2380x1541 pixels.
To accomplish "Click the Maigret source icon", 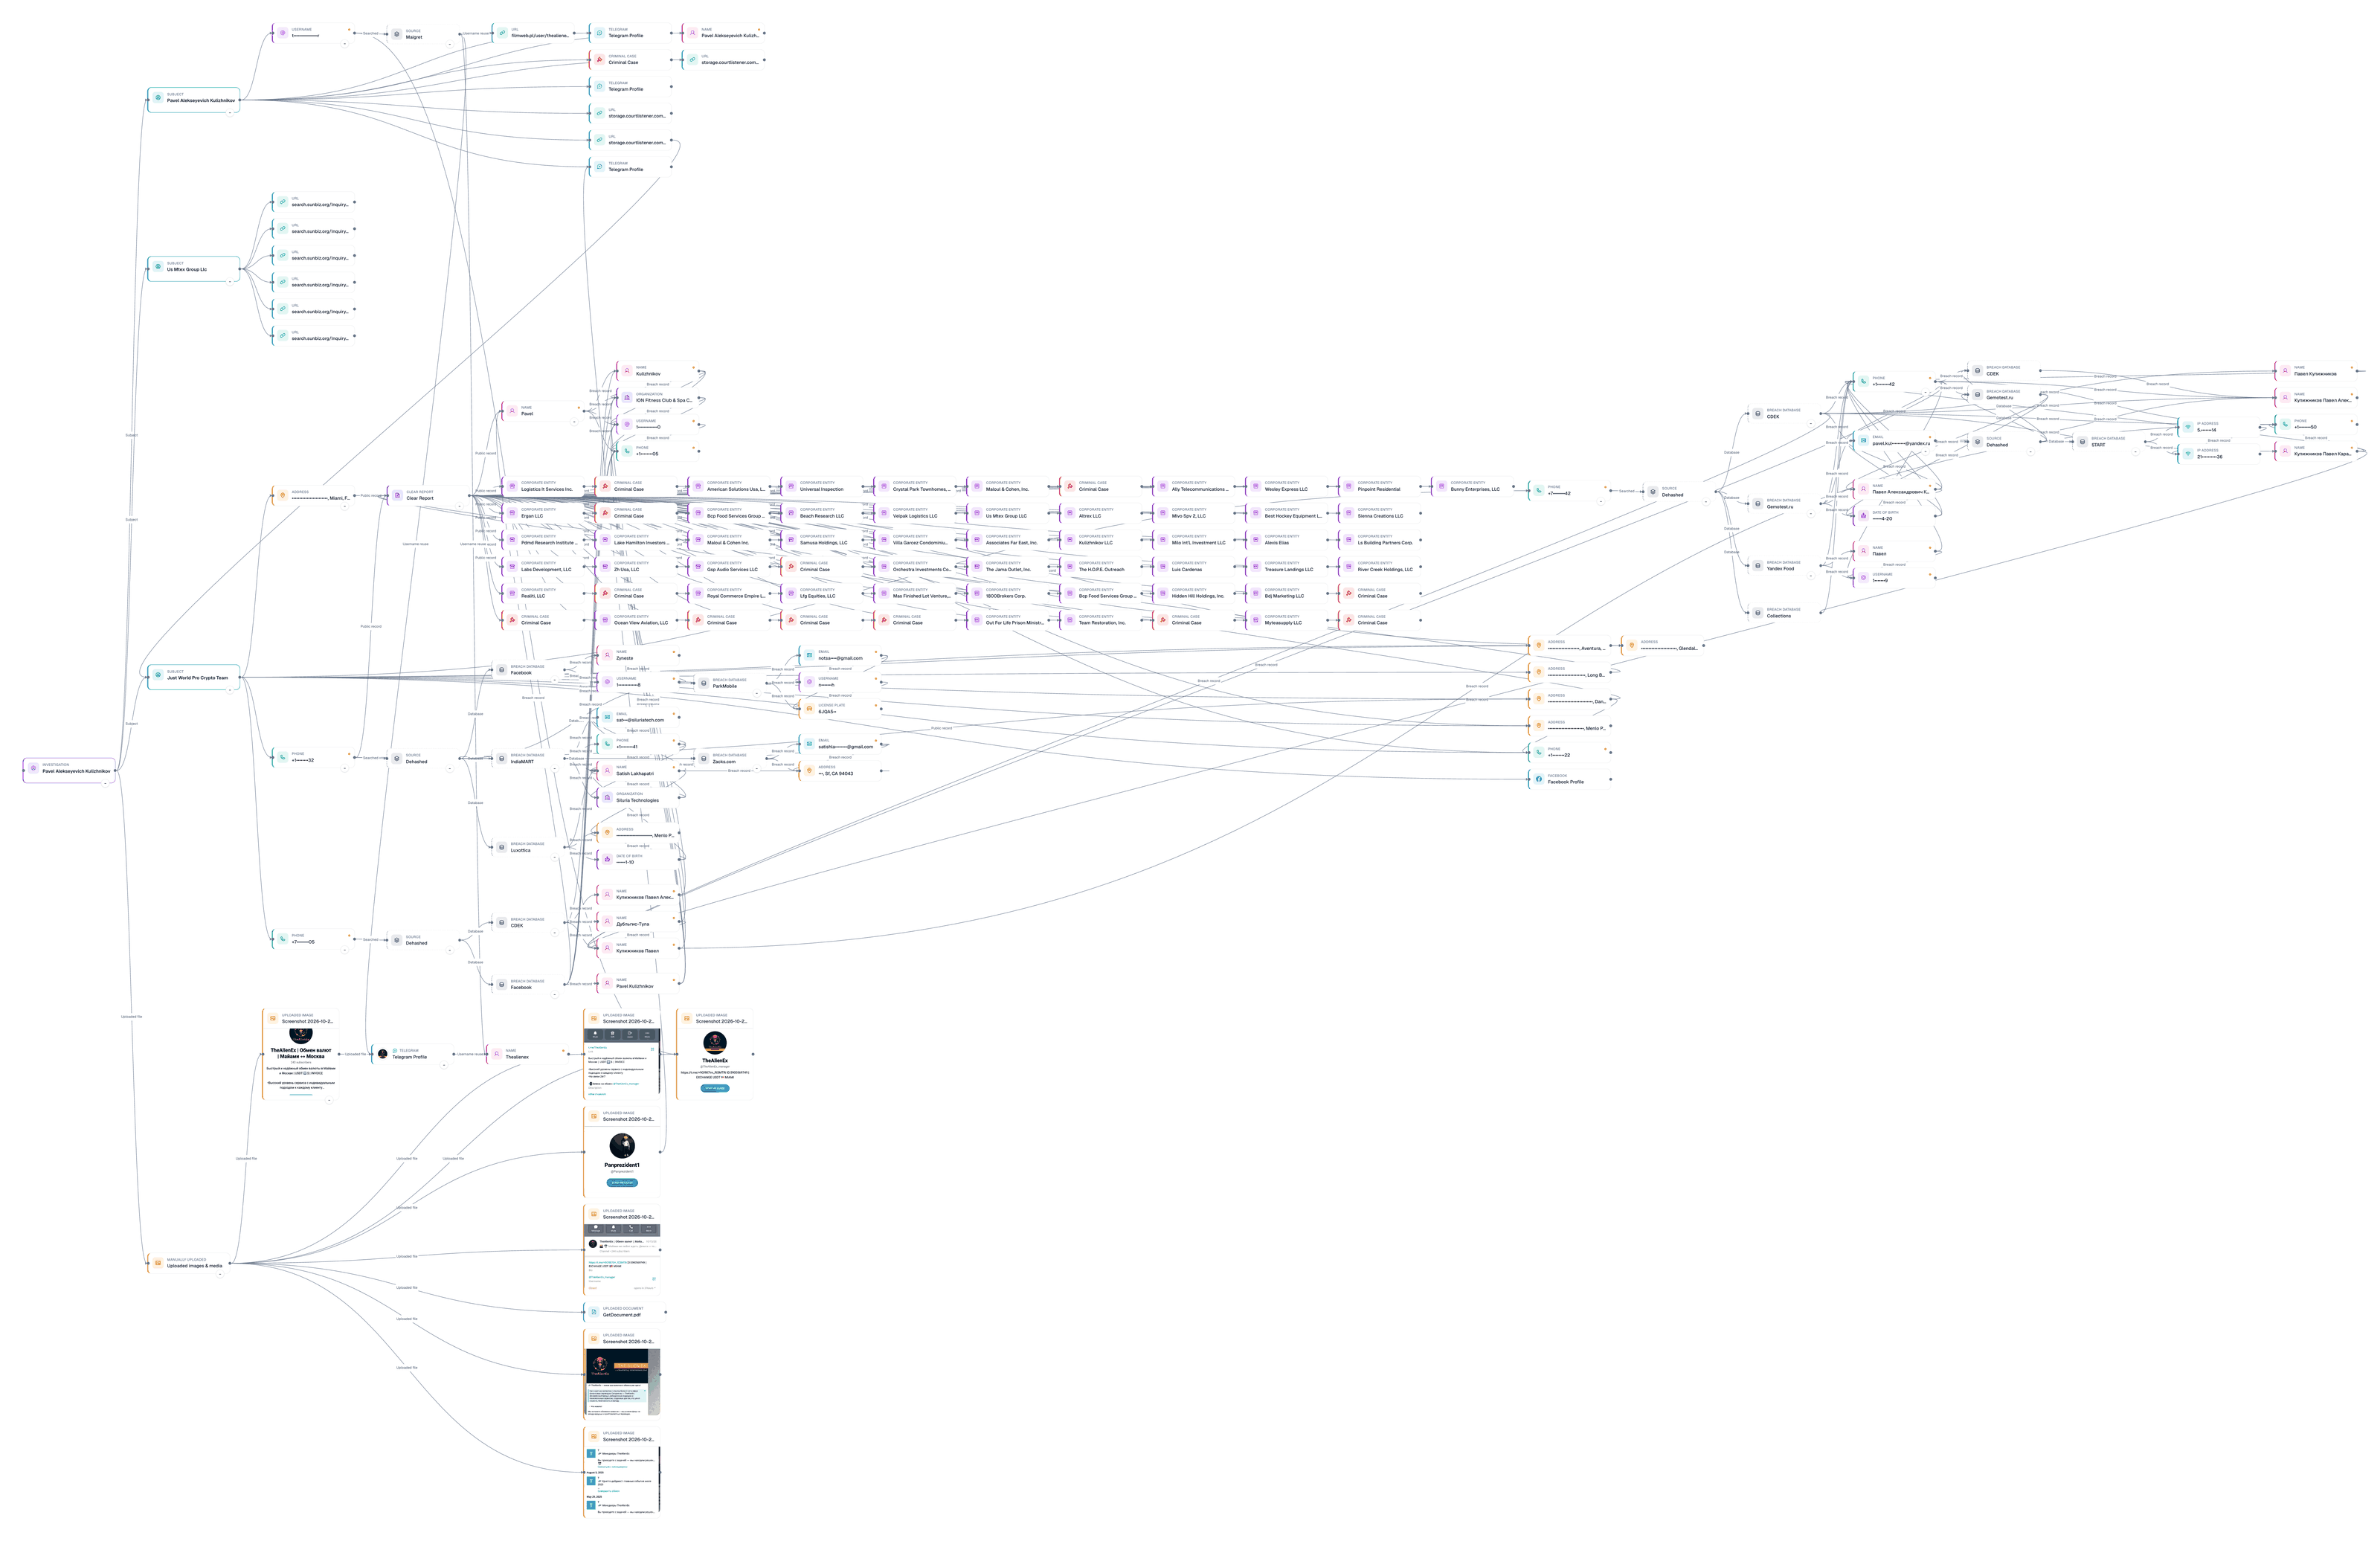I will pos(397,34).
